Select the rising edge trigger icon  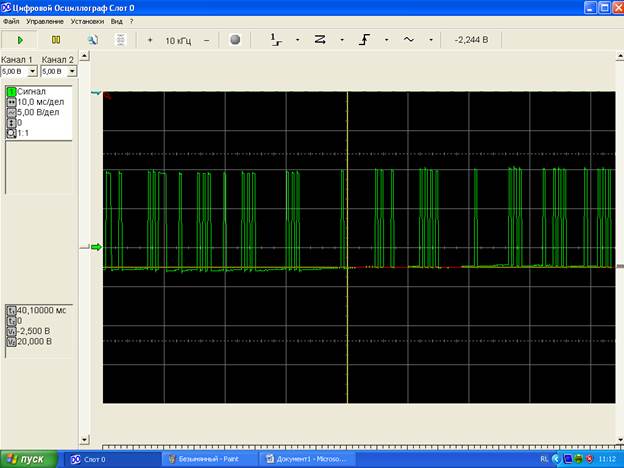pos(365,40)
